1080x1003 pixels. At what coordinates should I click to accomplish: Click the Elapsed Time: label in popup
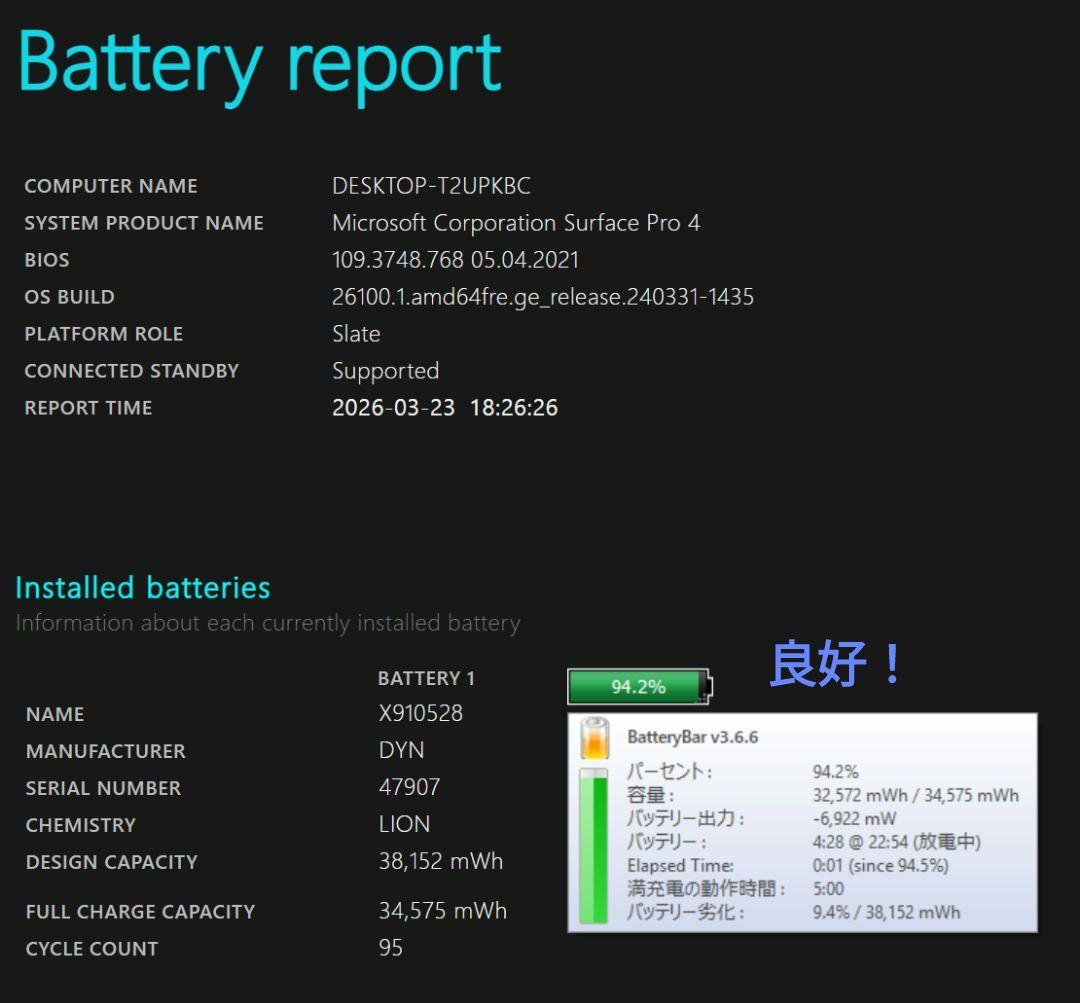(x=681, y=865)
